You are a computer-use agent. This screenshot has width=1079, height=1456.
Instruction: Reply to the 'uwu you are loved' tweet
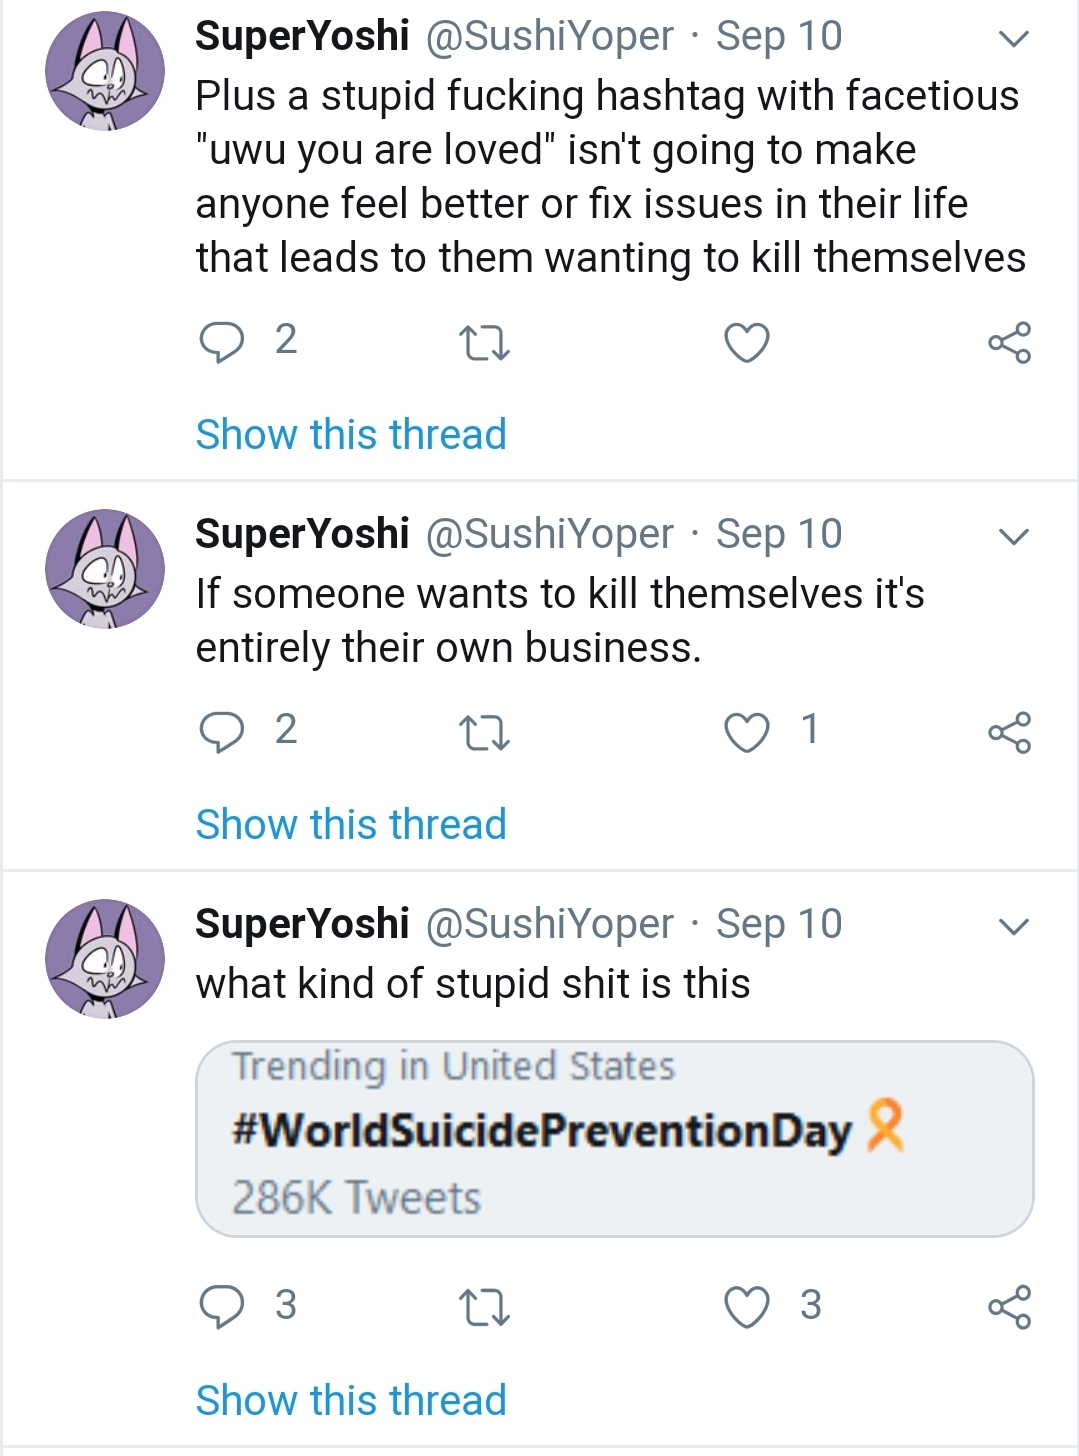pos(221,342)
